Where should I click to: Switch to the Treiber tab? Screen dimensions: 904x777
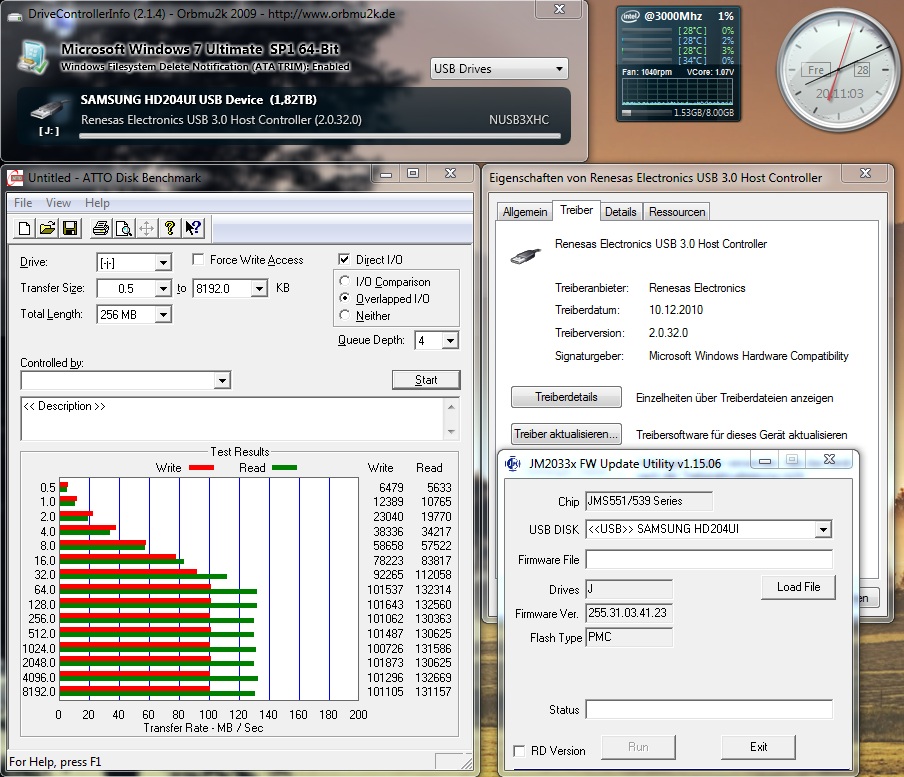(x=577, y=210)
